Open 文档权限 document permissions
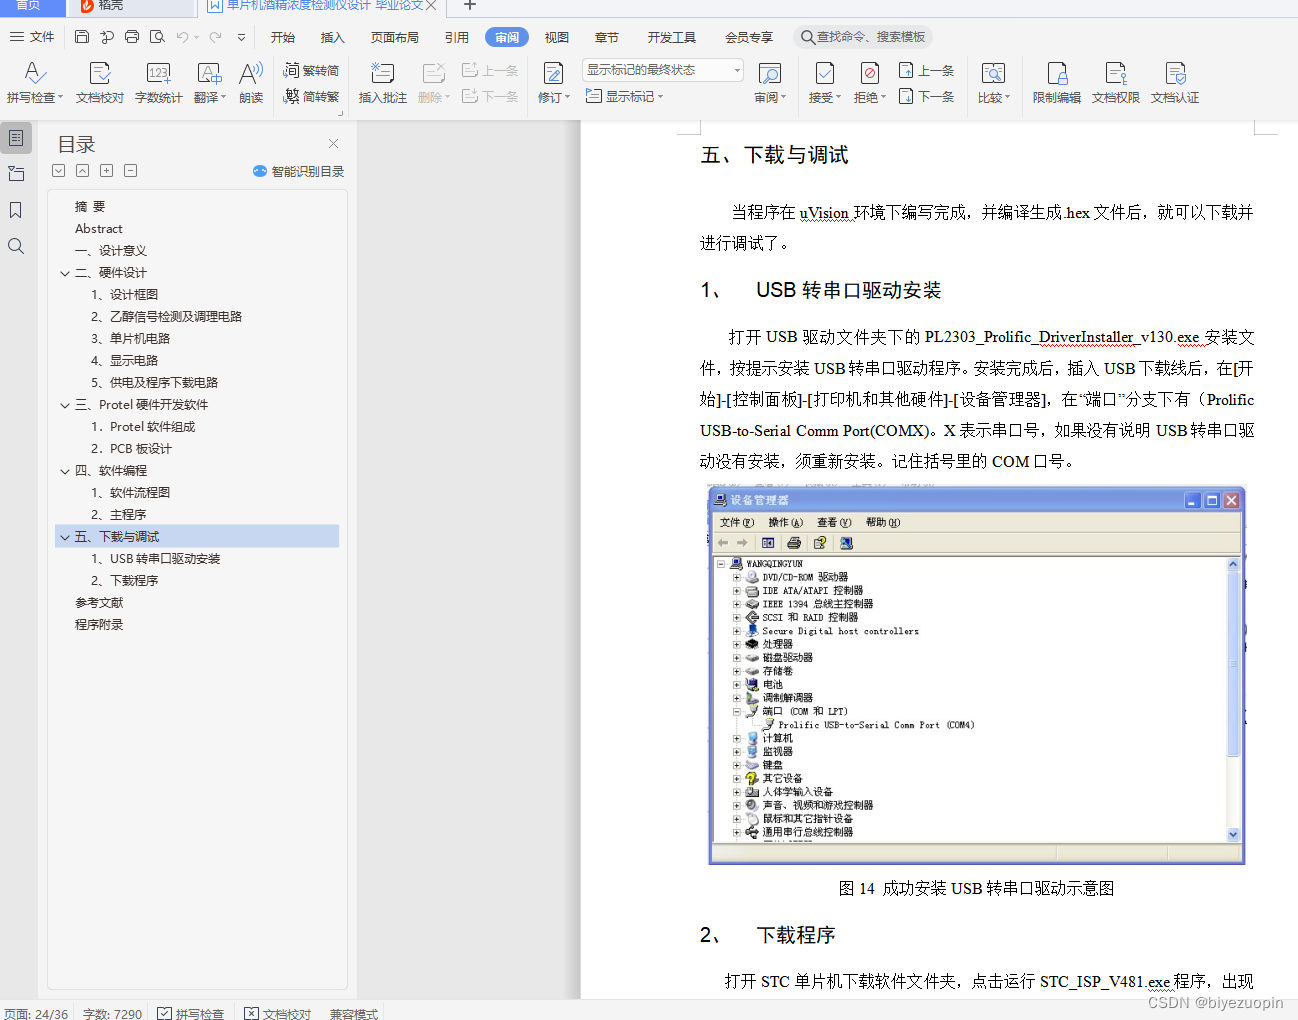Image resolution: width=1298 pixels, height=1020 pixels. coord(1115,83)
